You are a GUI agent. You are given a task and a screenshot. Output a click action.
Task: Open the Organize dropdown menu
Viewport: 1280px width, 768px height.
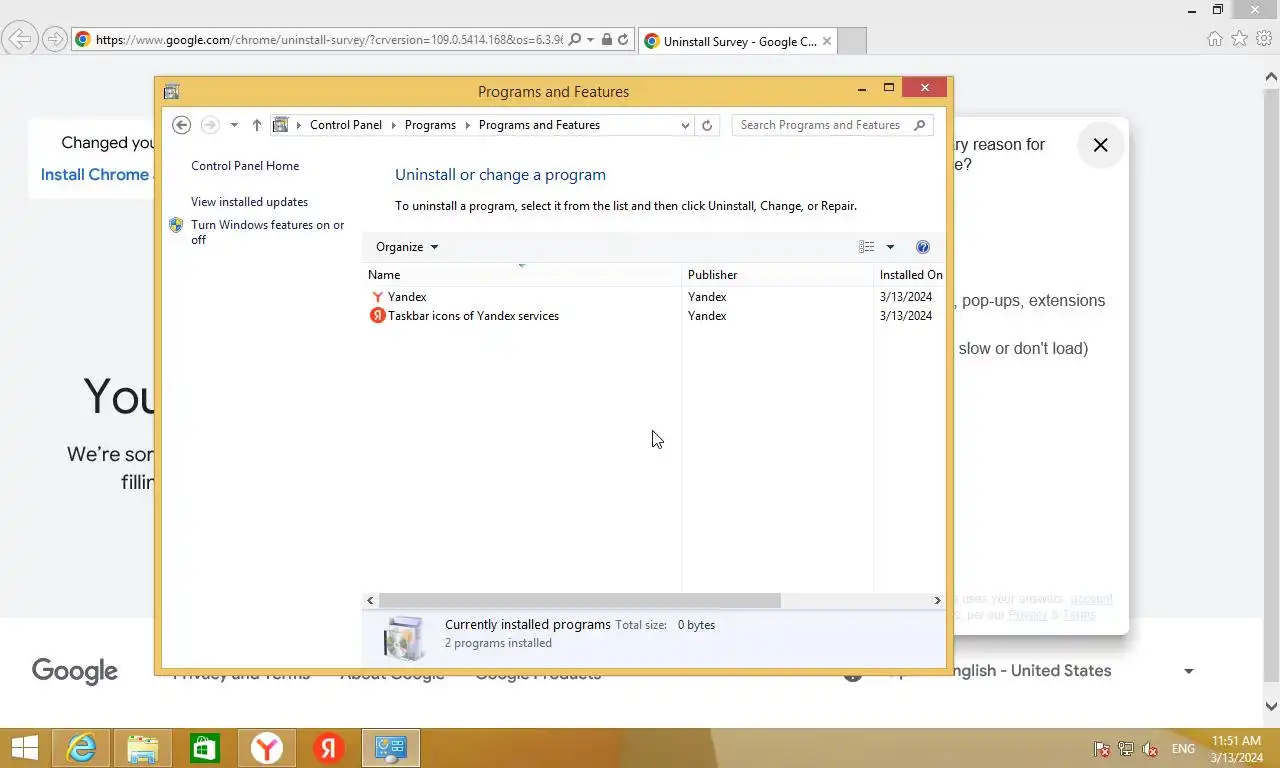click(407, 247)
